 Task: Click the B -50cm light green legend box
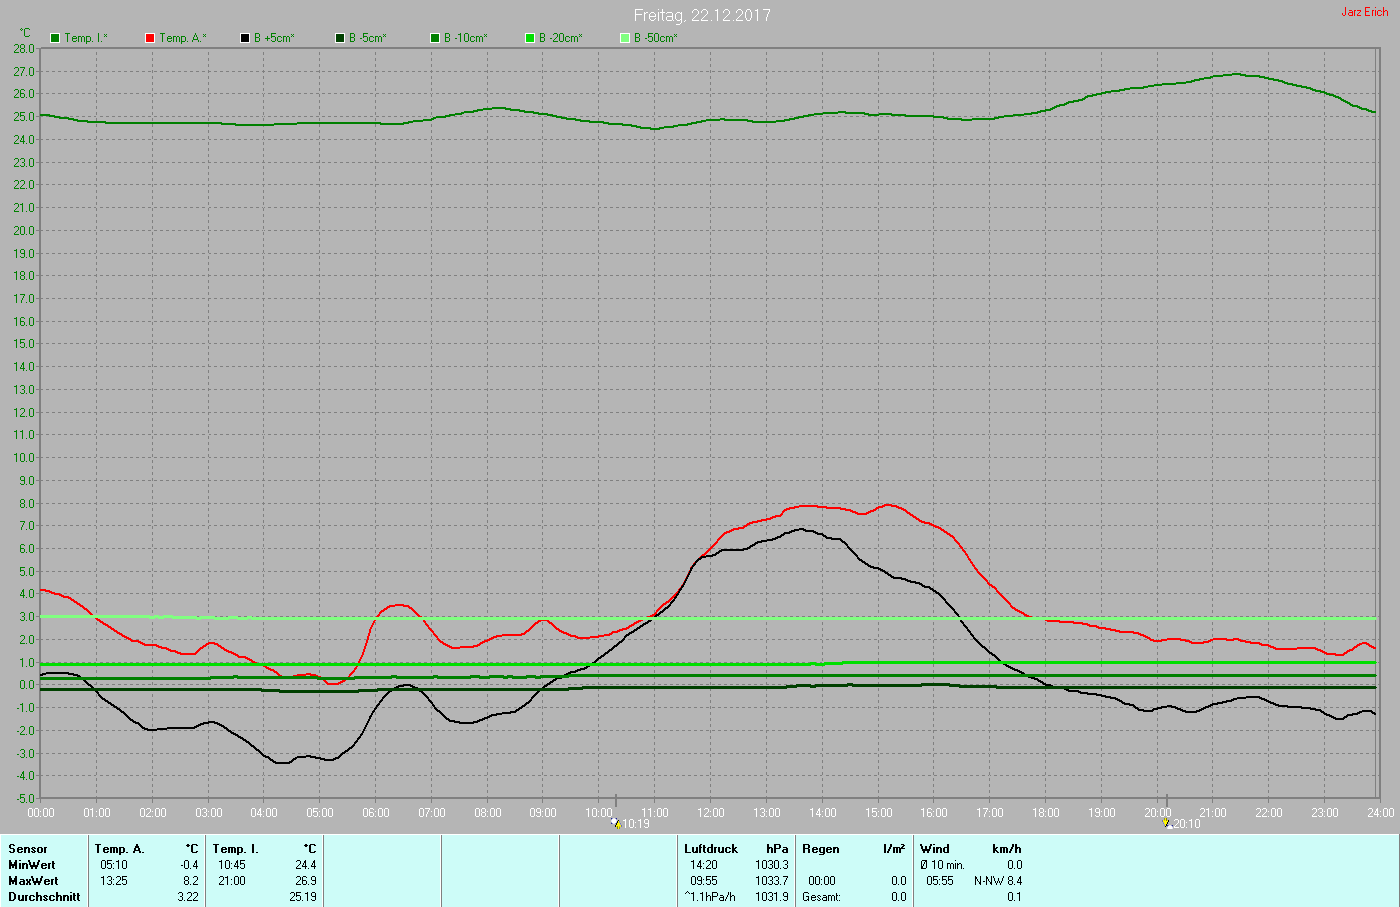[625, 38]
